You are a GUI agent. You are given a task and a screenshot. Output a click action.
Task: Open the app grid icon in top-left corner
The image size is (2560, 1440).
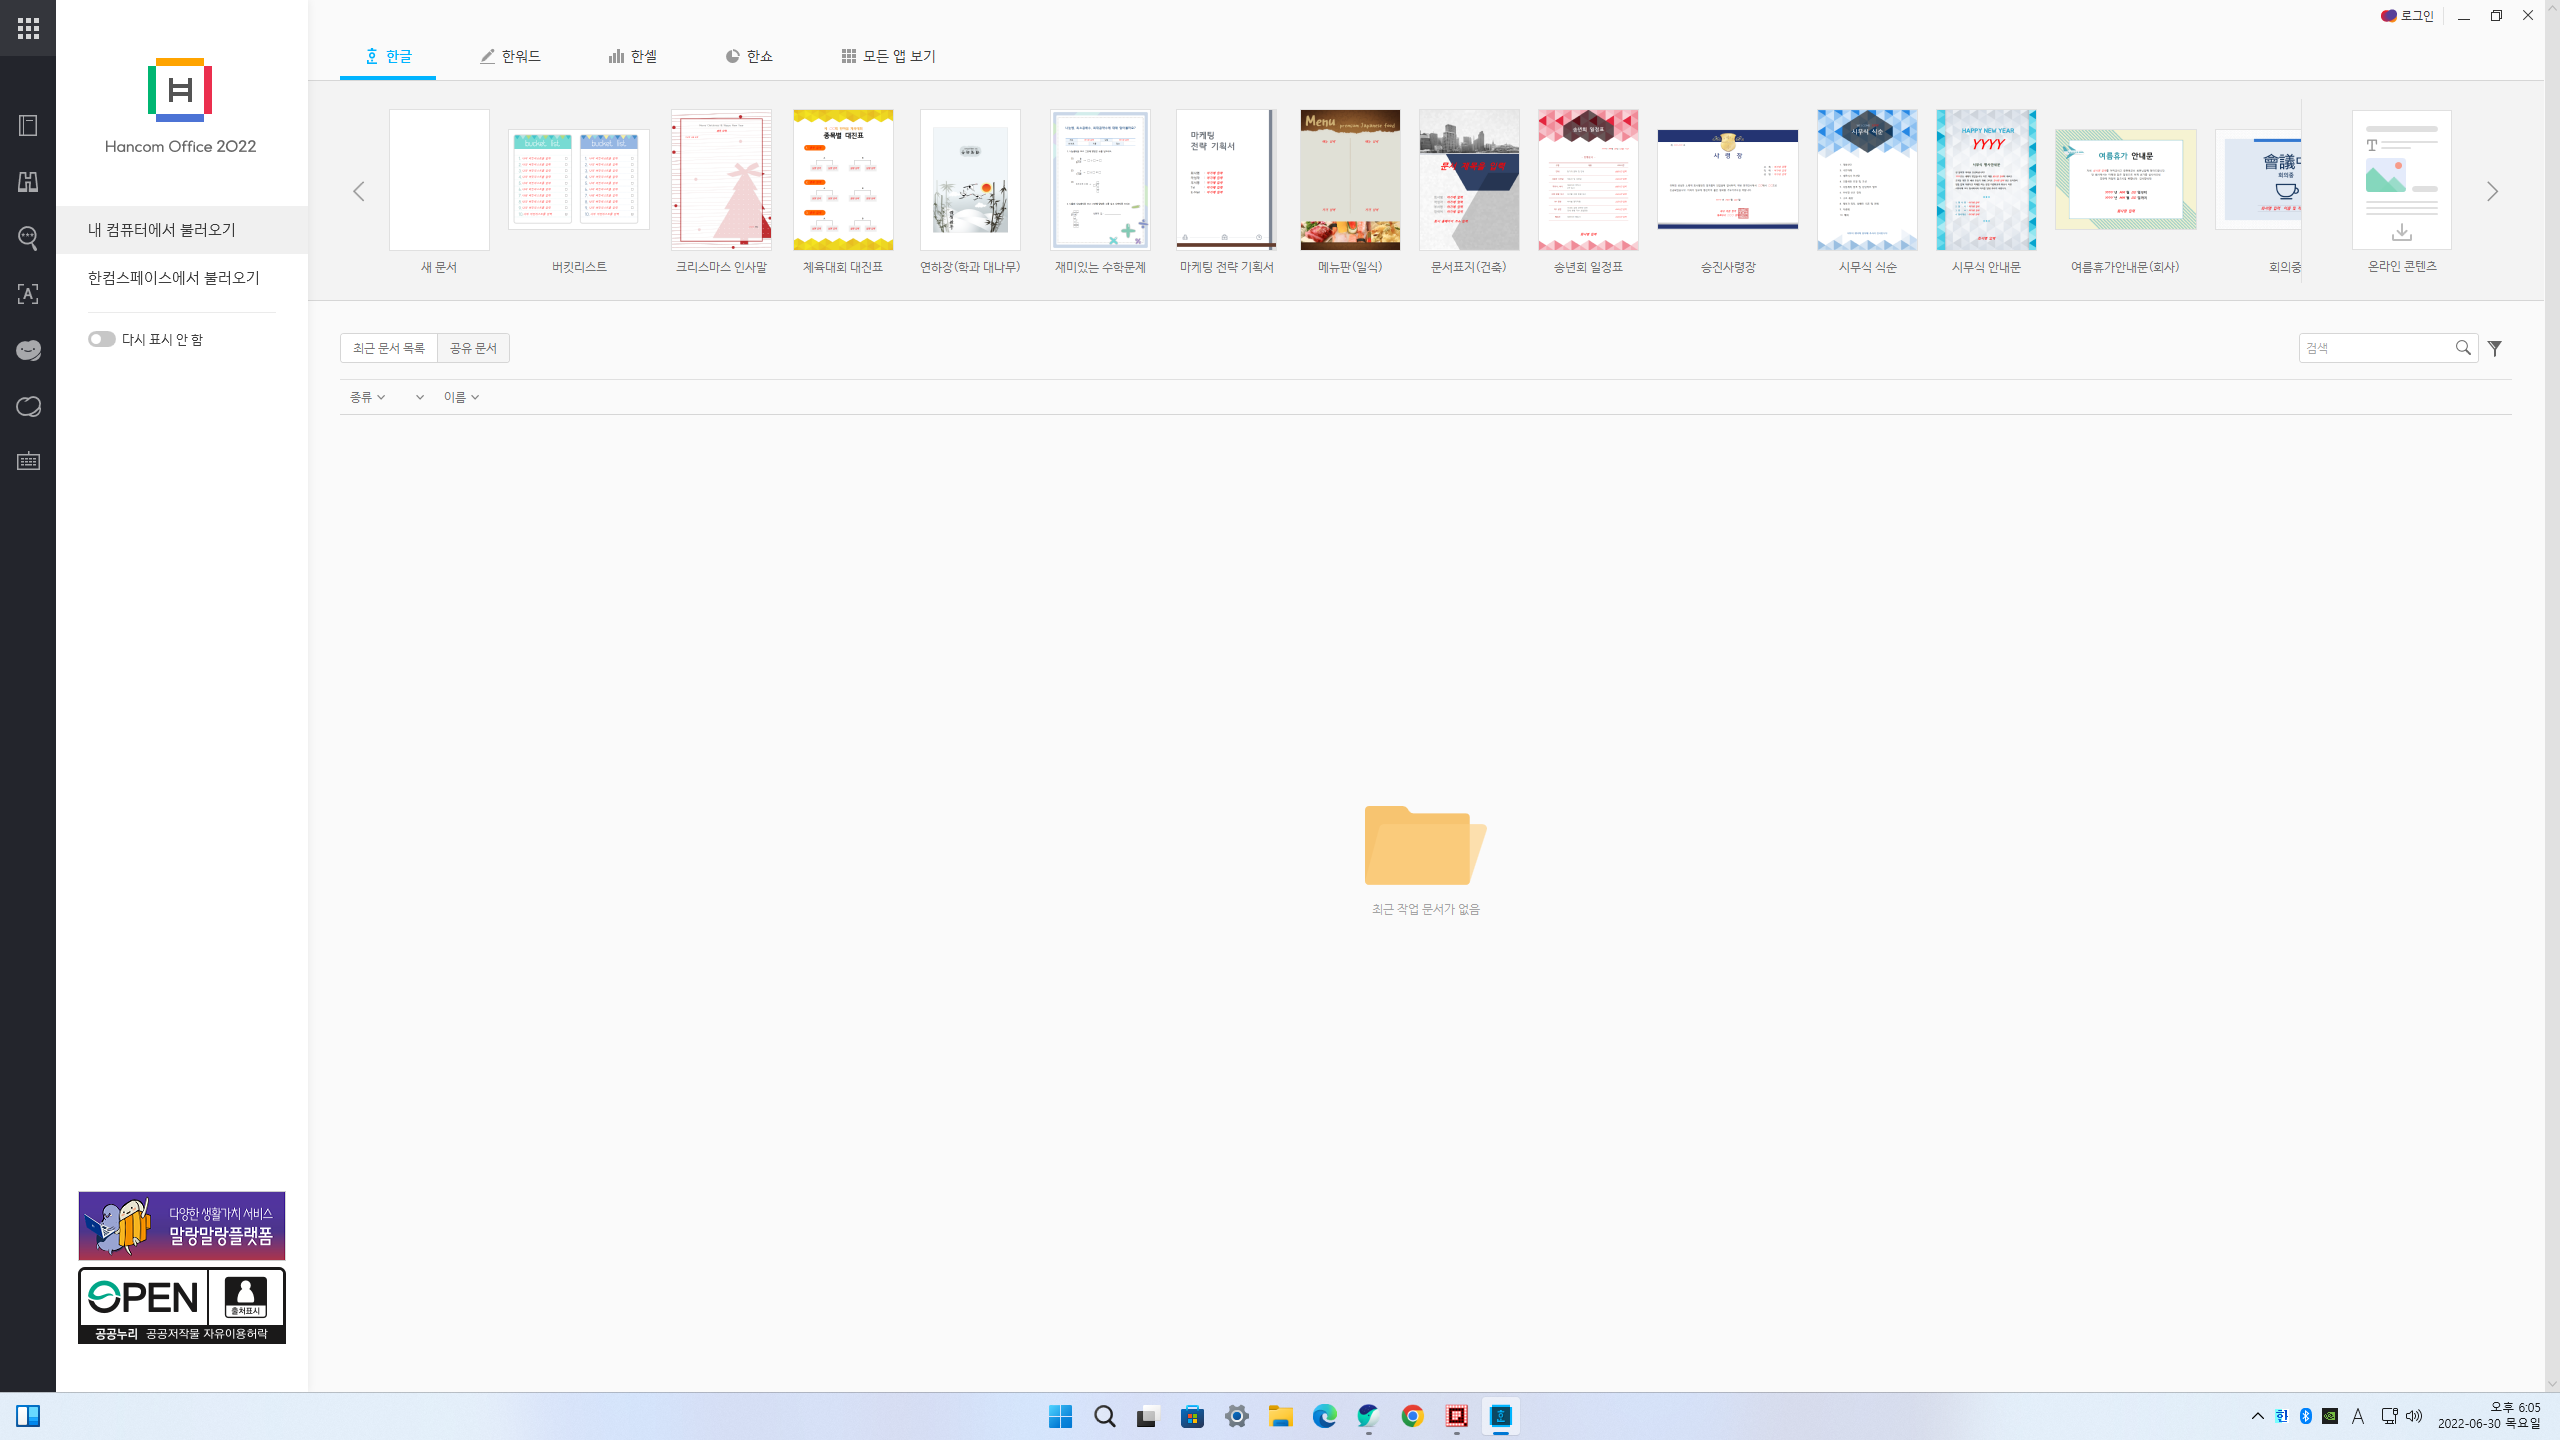point(28,28)
